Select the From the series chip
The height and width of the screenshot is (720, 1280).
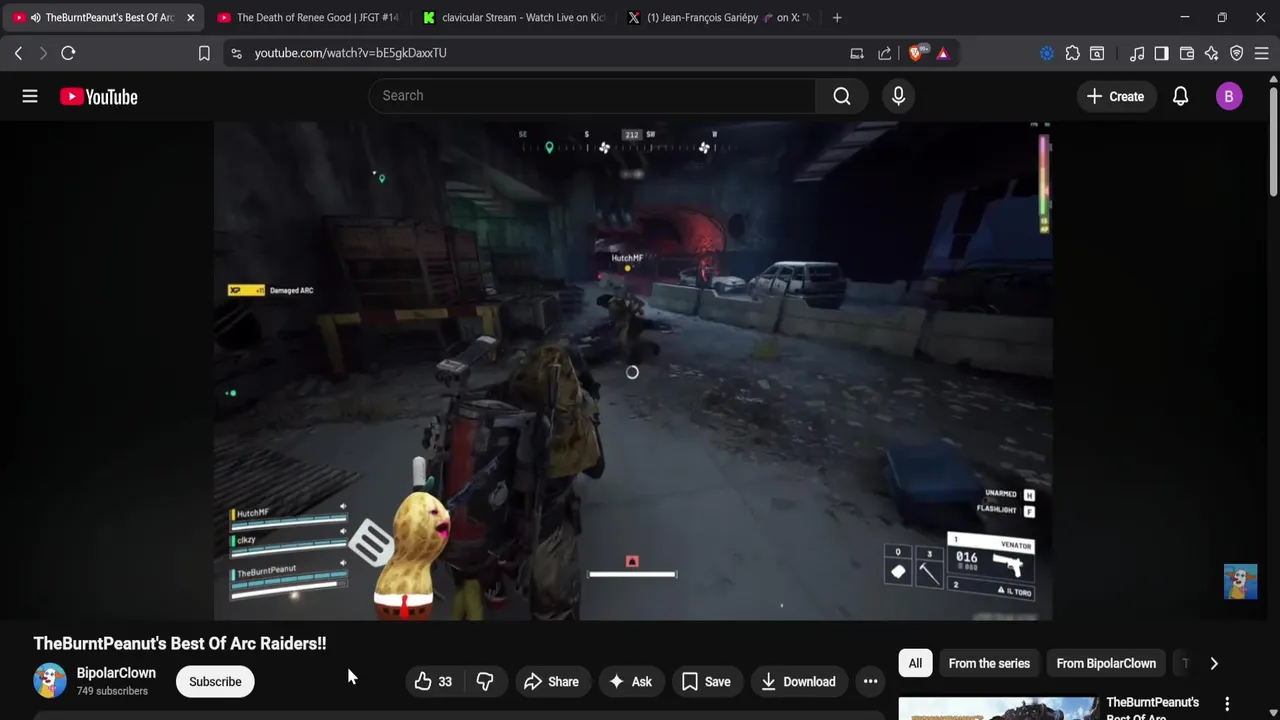989,663
